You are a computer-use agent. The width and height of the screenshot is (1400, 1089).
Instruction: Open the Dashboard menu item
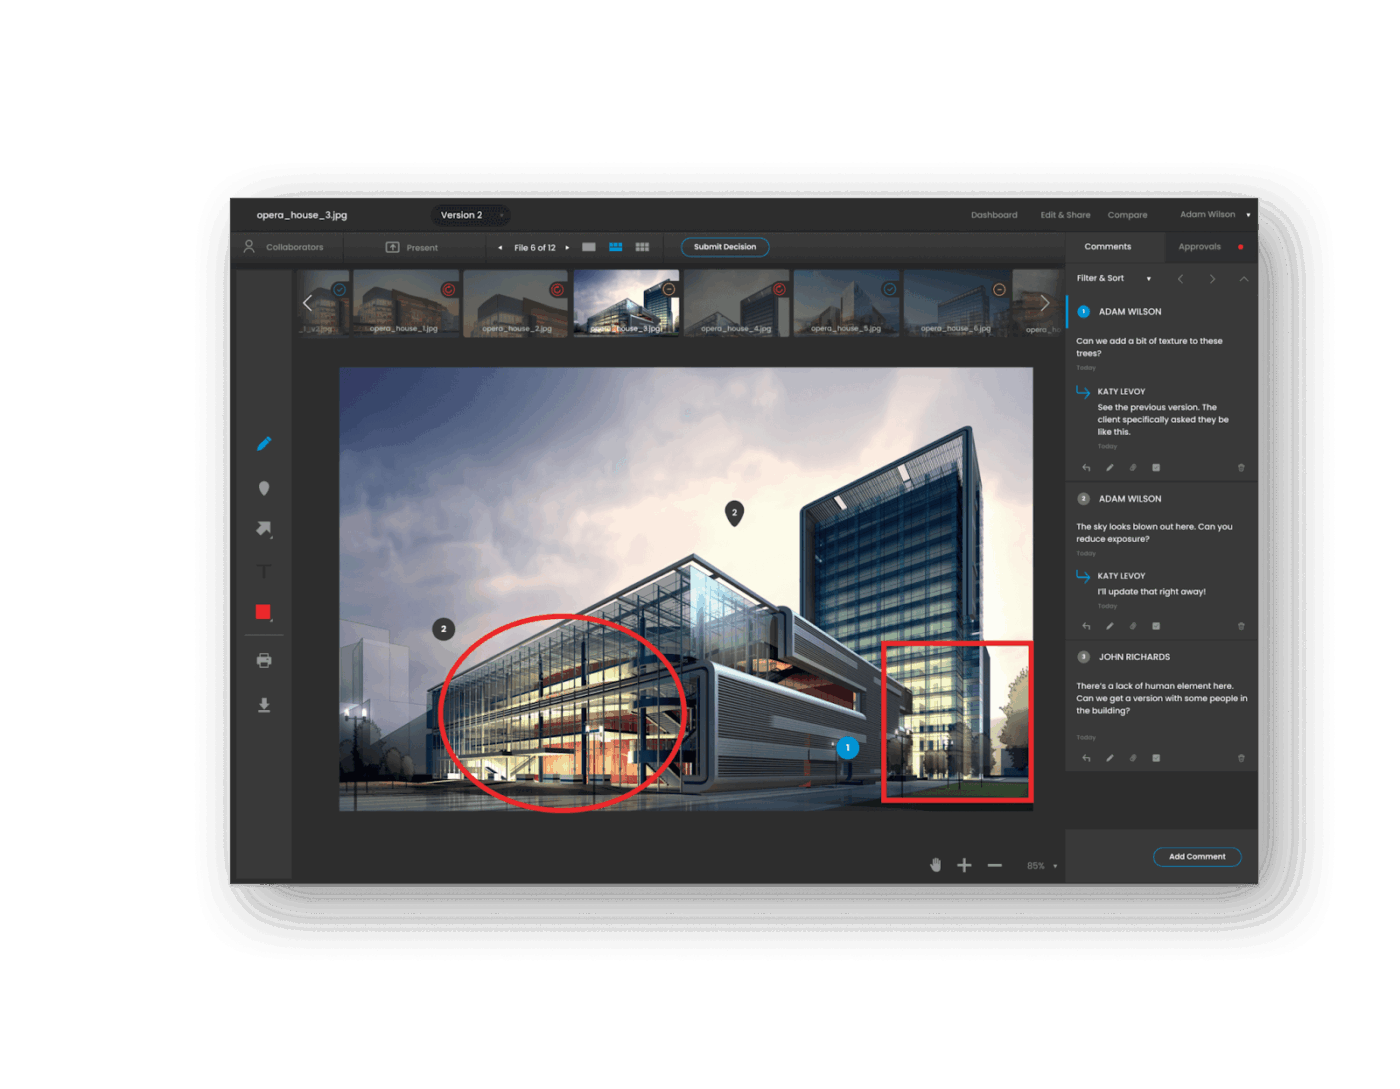pos(994,215)
